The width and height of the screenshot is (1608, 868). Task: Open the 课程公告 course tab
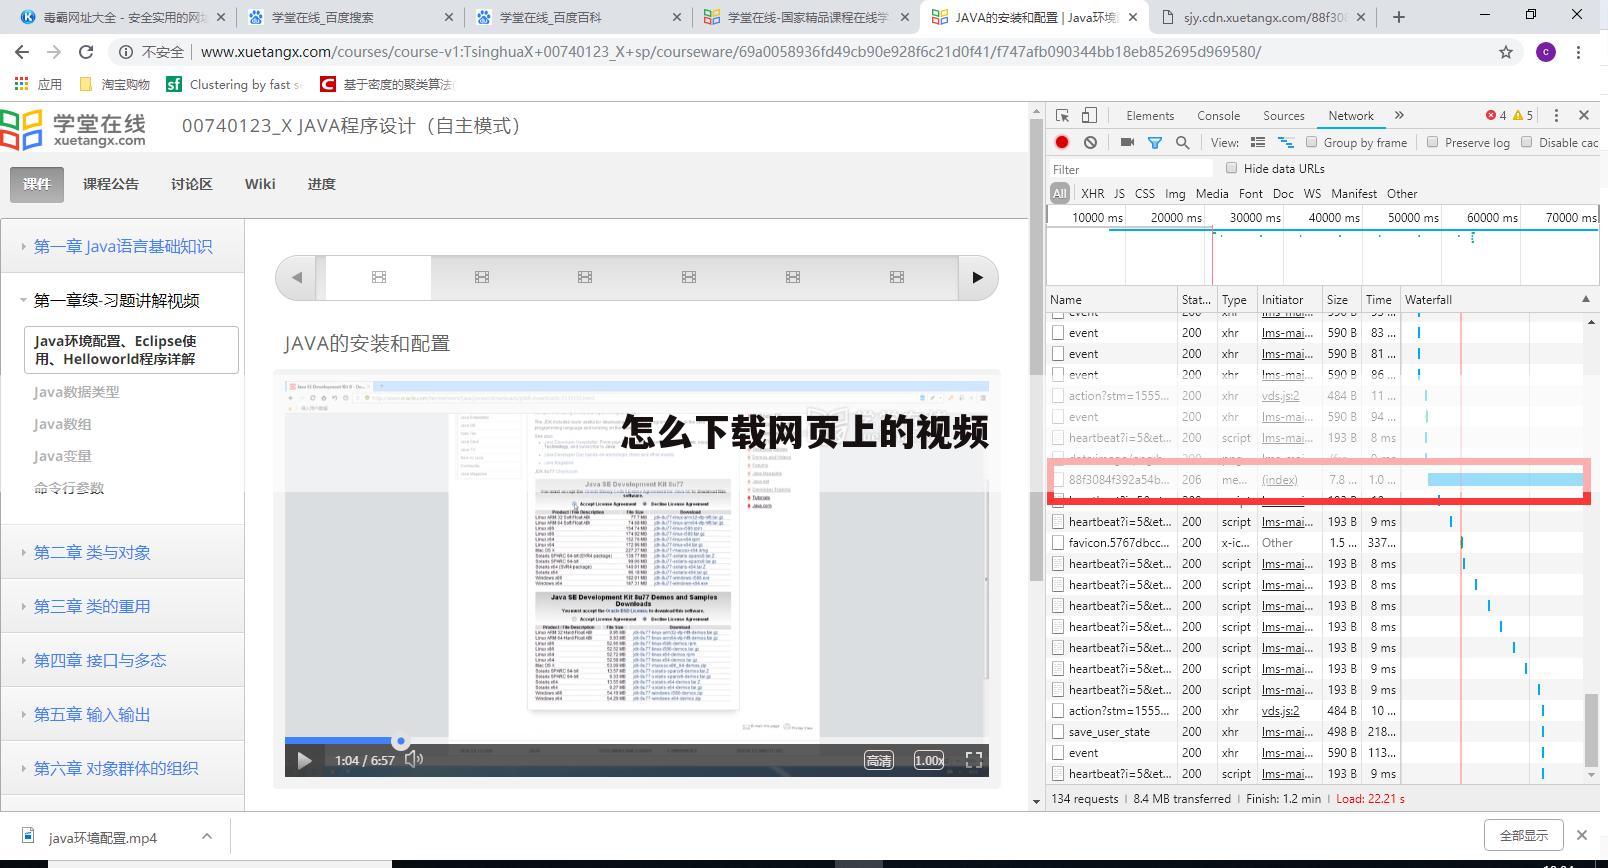coord(111,184)
